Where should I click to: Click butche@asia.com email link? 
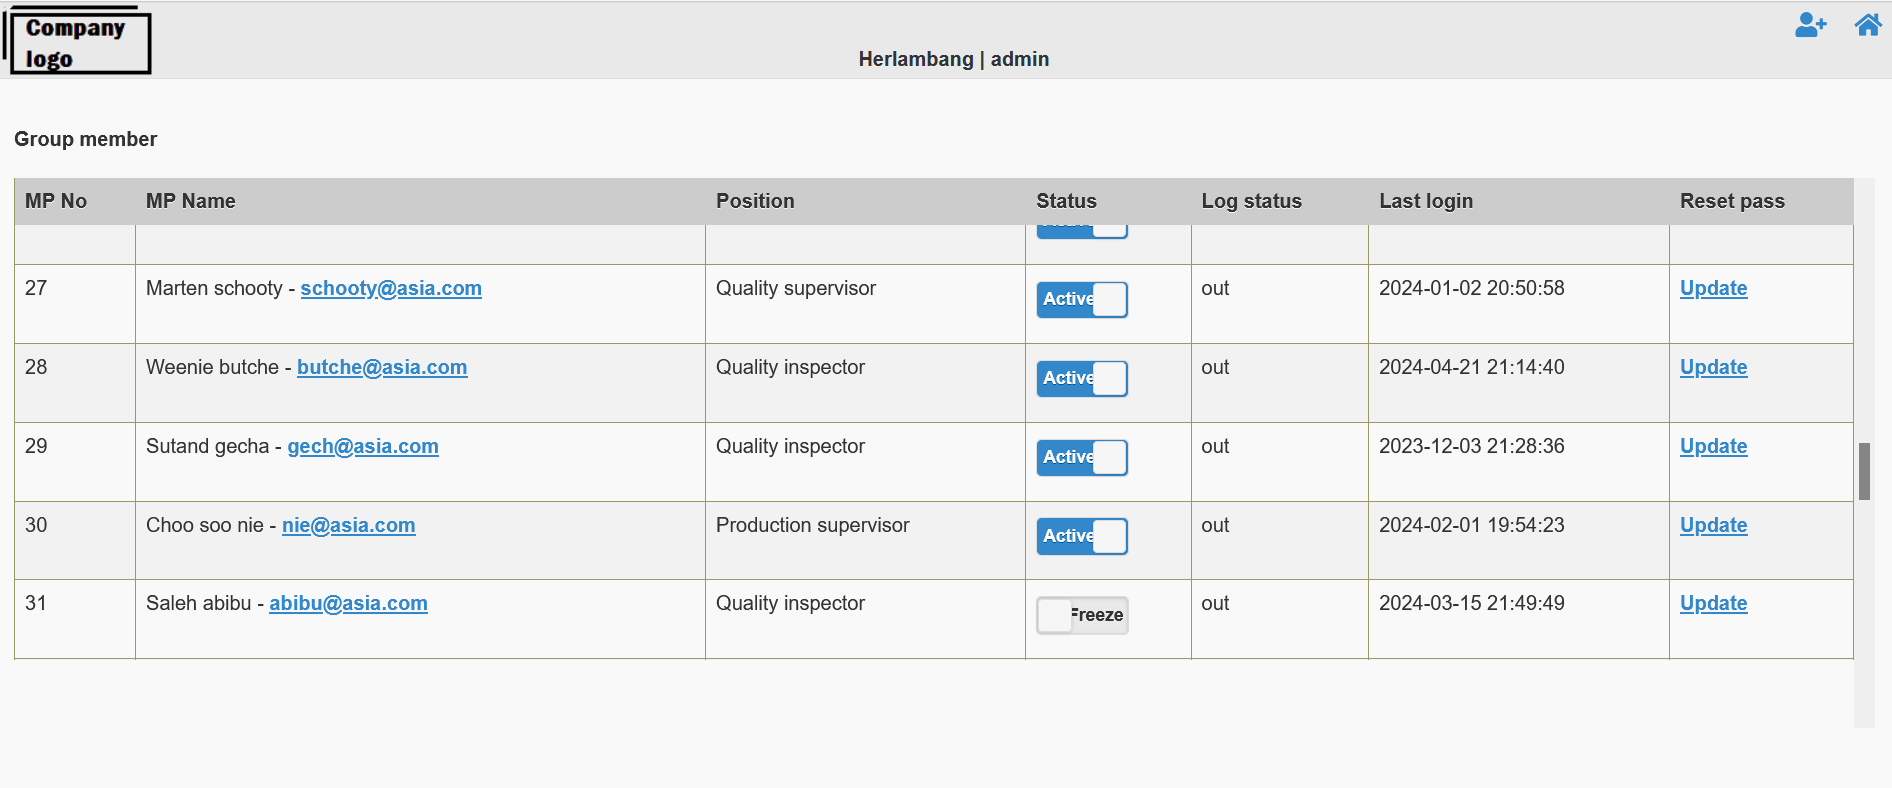[382, 368]
